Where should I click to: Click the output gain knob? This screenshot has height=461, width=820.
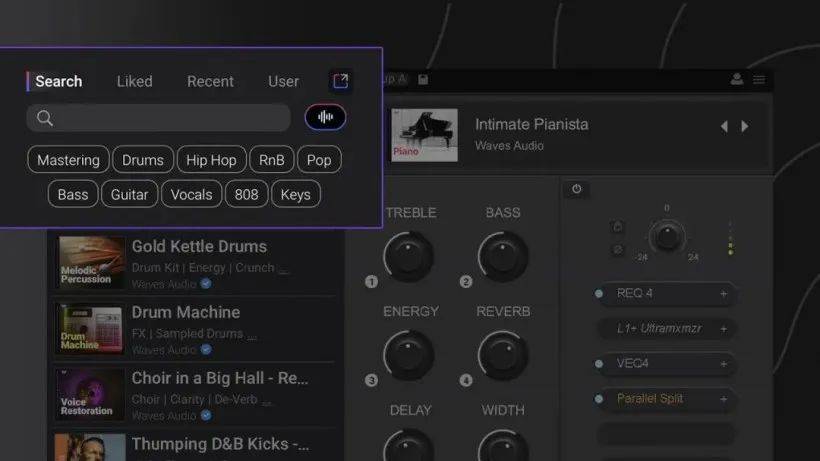667,237
